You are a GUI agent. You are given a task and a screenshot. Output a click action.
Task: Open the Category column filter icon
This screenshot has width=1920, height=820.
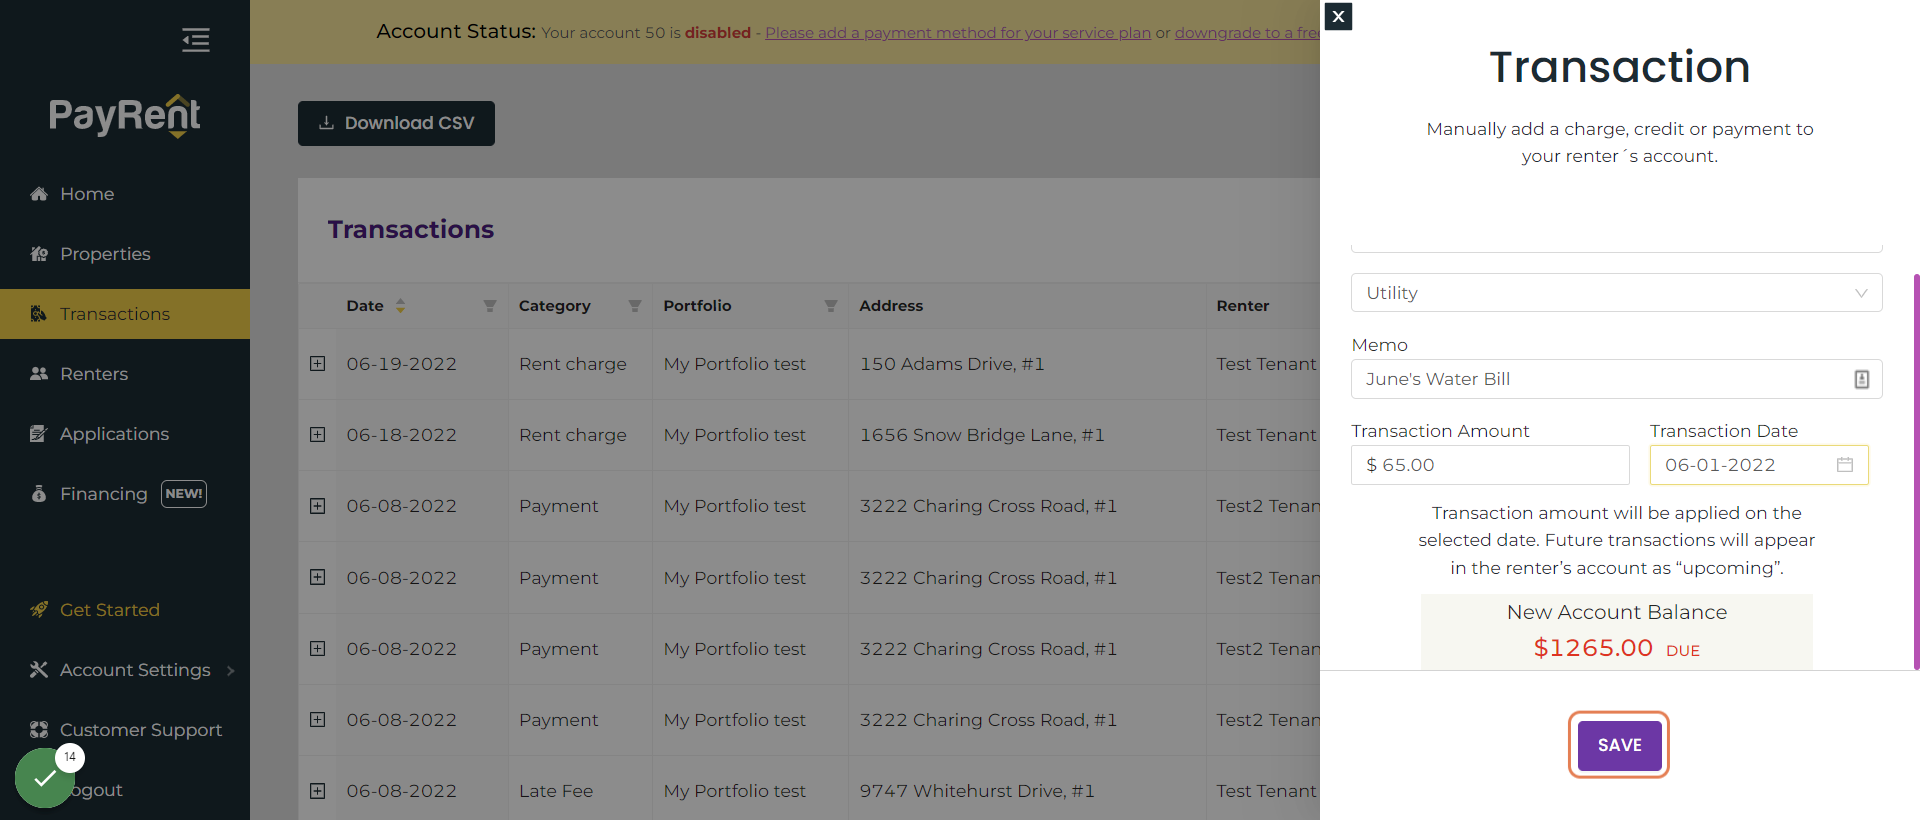tap(635, 306)
